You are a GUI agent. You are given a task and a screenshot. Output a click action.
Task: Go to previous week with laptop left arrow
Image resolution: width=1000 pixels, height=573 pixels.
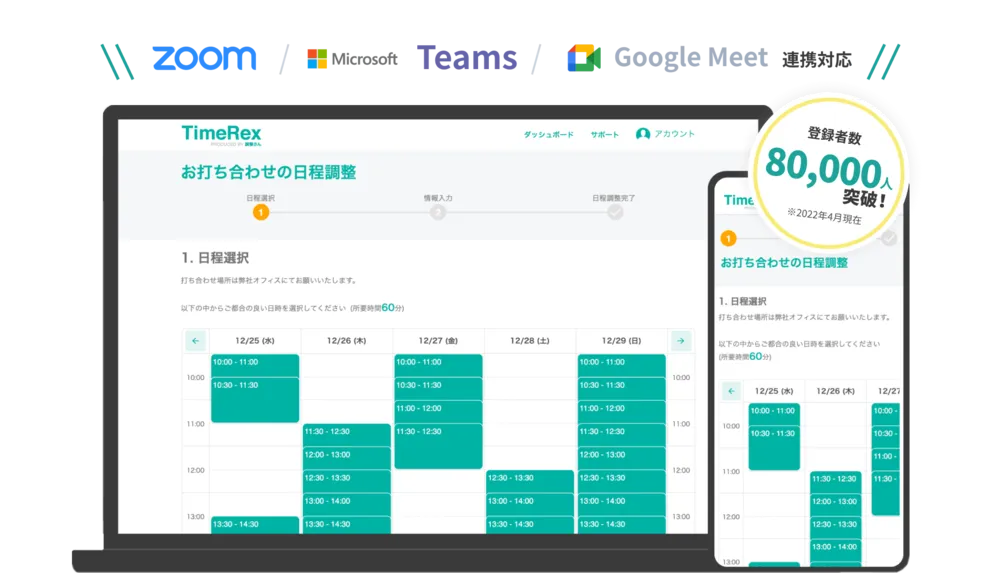tap(195, 341)
